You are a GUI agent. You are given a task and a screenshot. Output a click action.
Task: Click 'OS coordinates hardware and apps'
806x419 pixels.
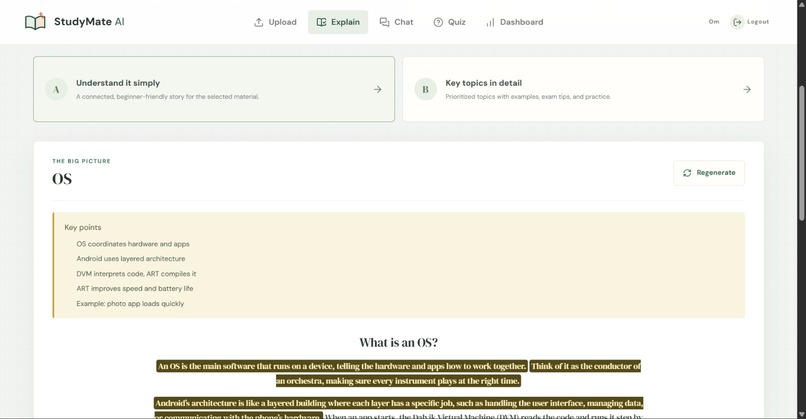[133, 244]
